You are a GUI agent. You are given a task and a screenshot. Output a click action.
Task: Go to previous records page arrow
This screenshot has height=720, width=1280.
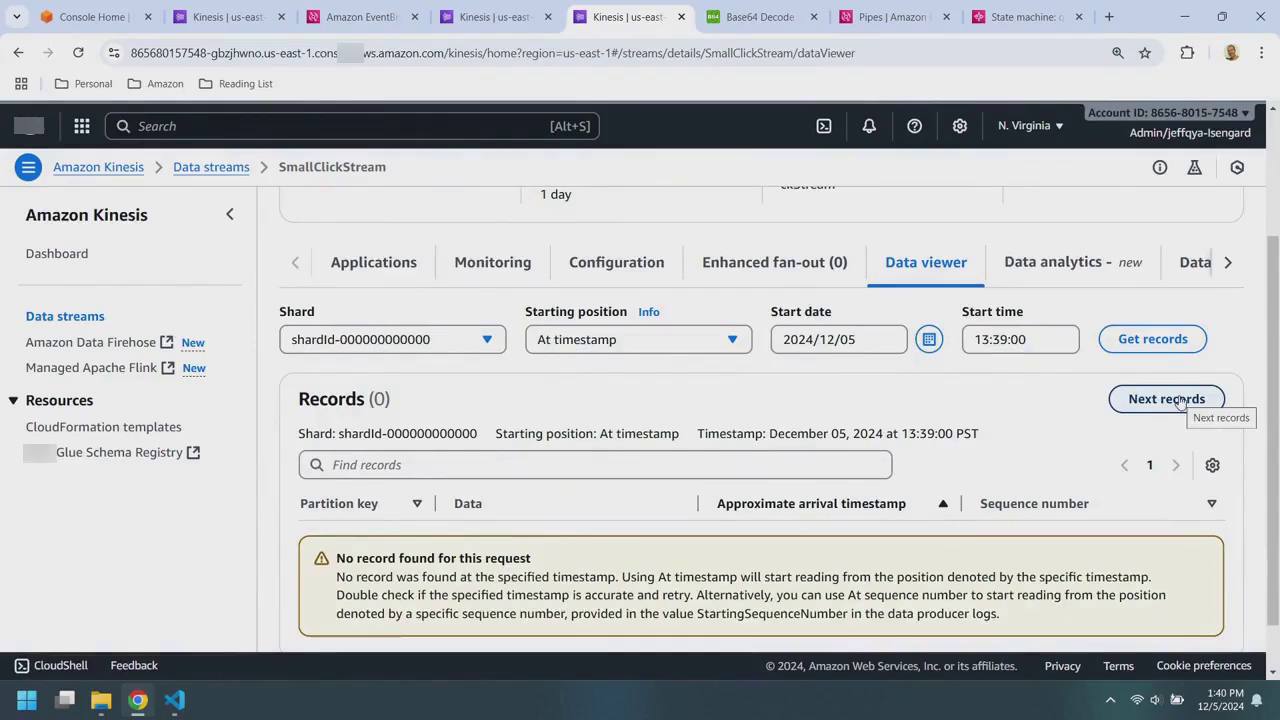pyautogui.click(x=1124, y=465)
